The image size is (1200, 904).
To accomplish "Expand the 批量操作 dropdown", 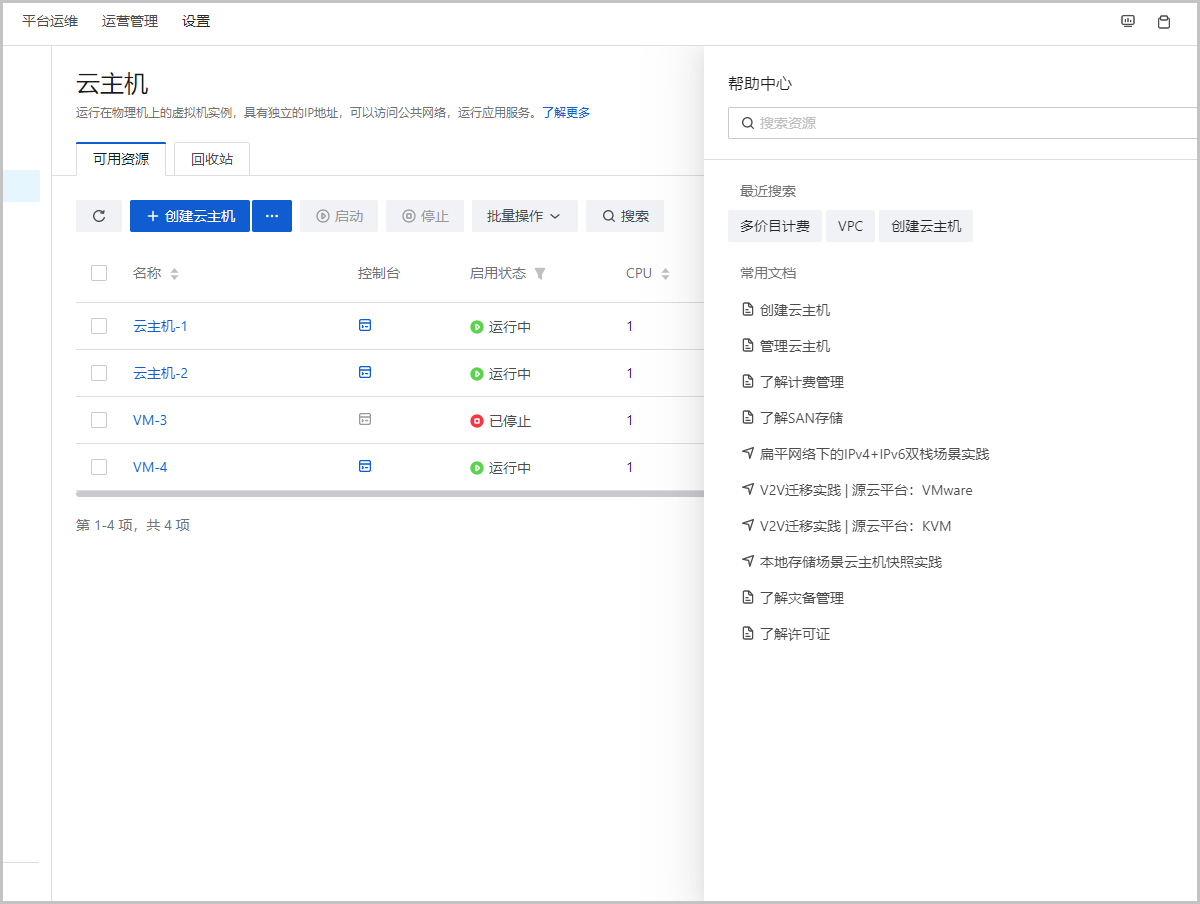I will pyautogui.click(x=524, y=216).
